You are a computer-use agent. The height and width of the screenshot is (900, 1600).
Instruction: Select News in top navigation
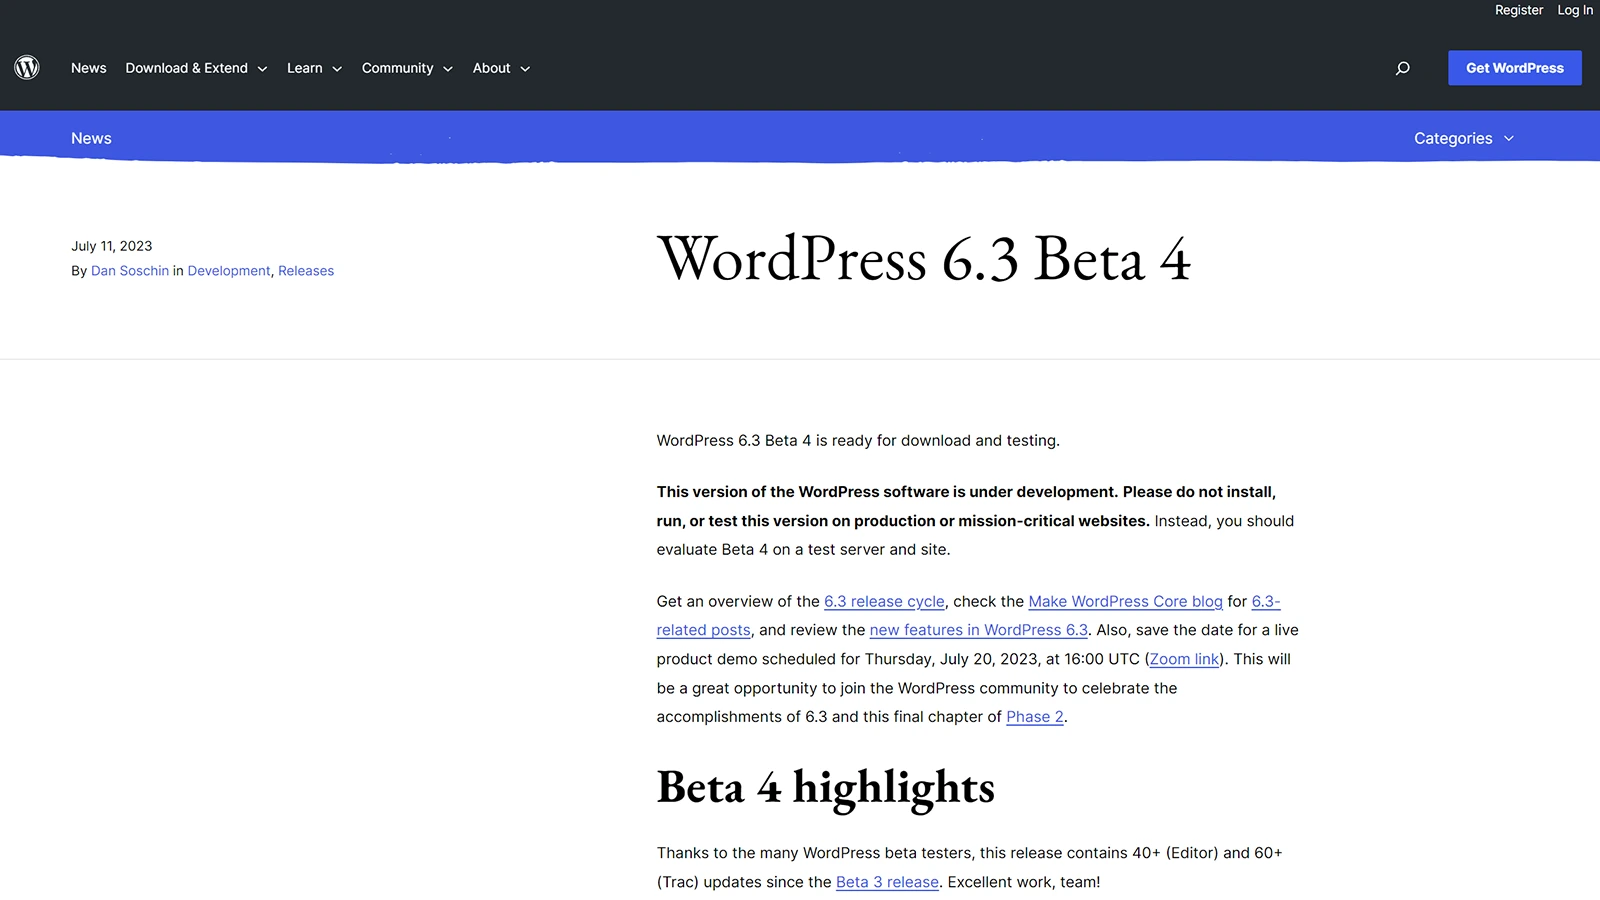tap(88, 68)
